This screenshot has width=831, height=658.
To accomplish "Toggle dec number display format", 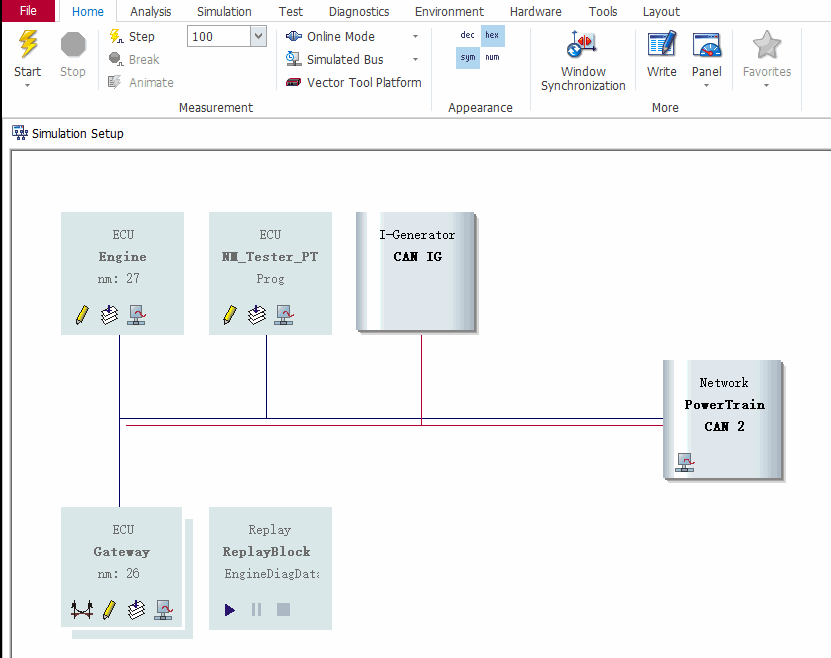I will tap(467, 35).
